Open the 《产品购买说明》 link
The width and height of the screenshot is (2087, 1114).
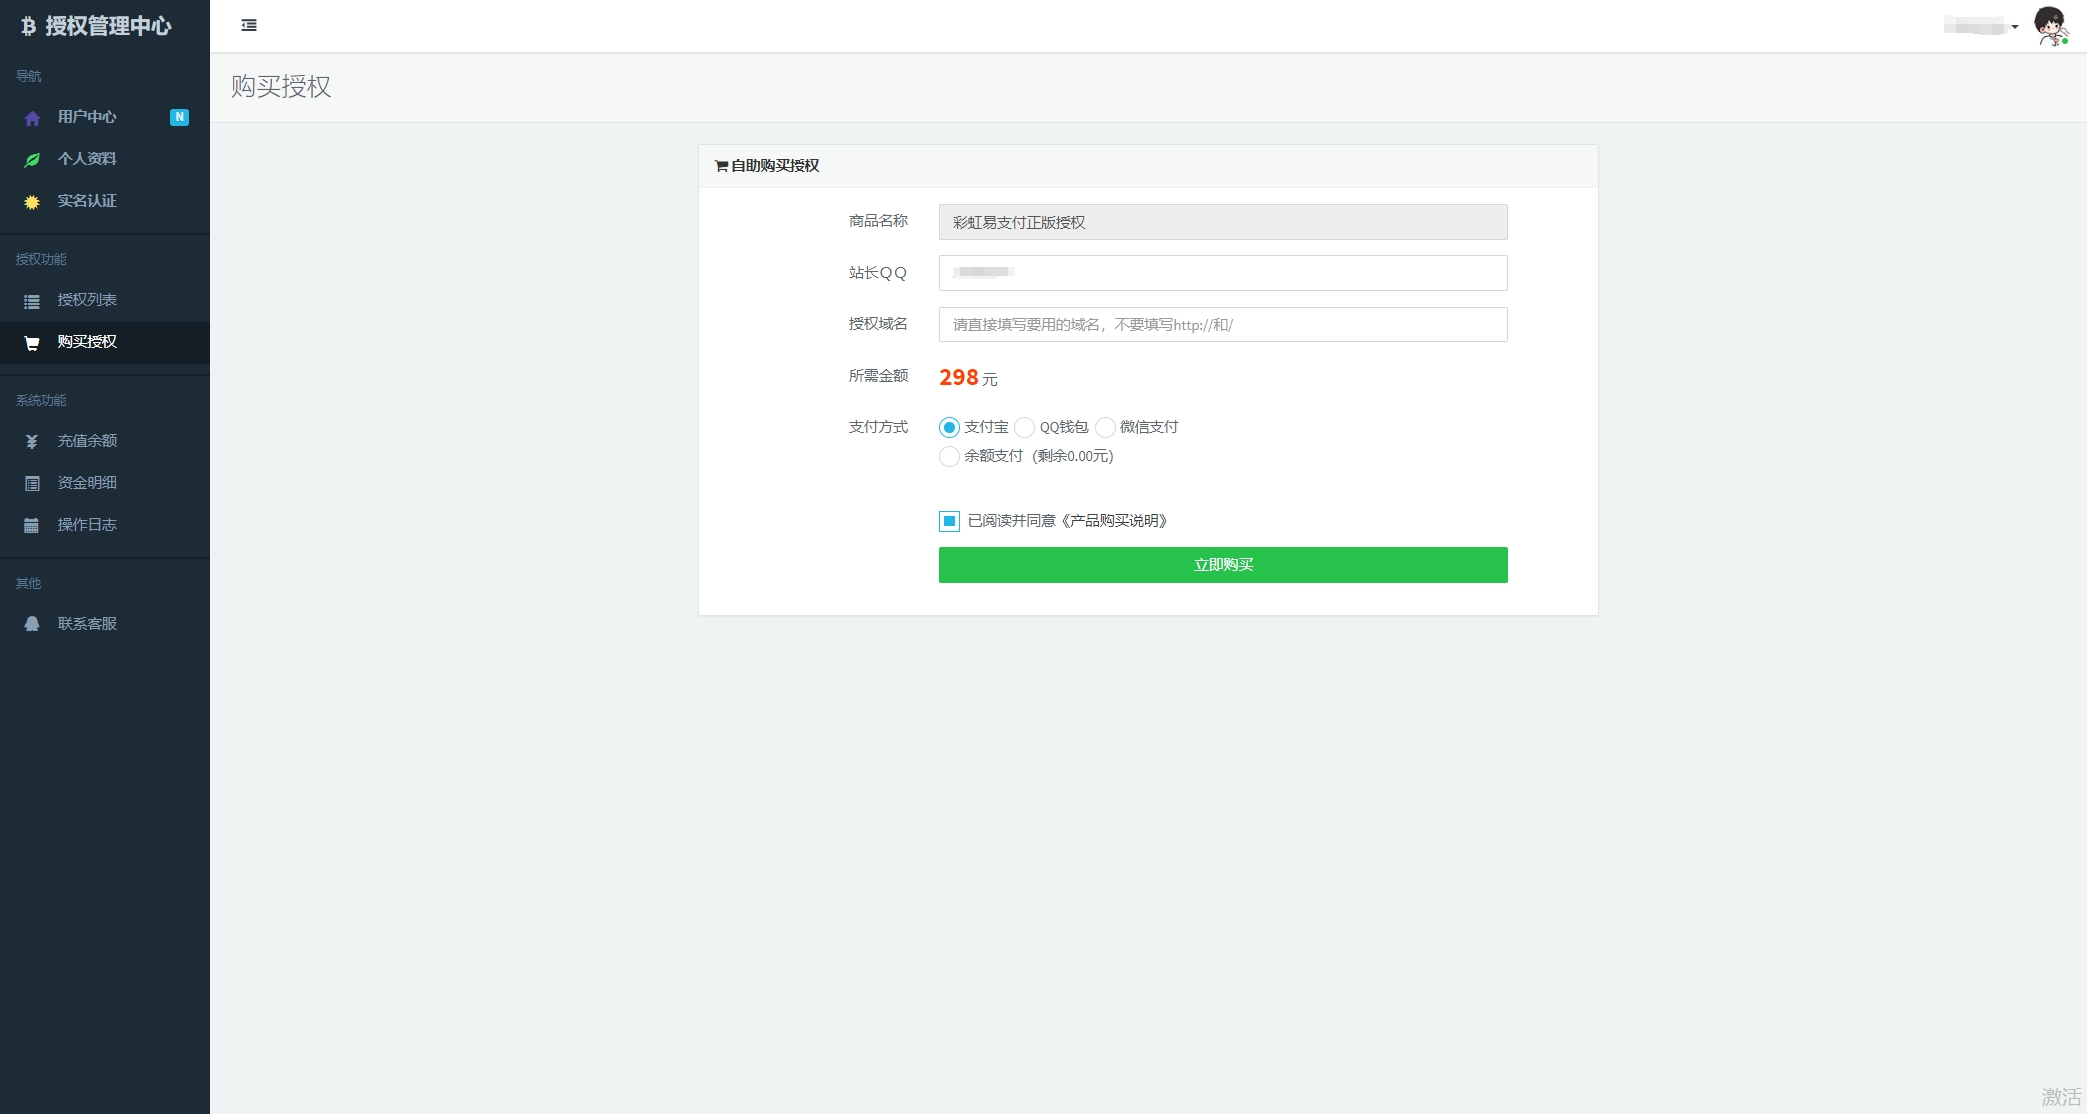tap(1114, 521)
